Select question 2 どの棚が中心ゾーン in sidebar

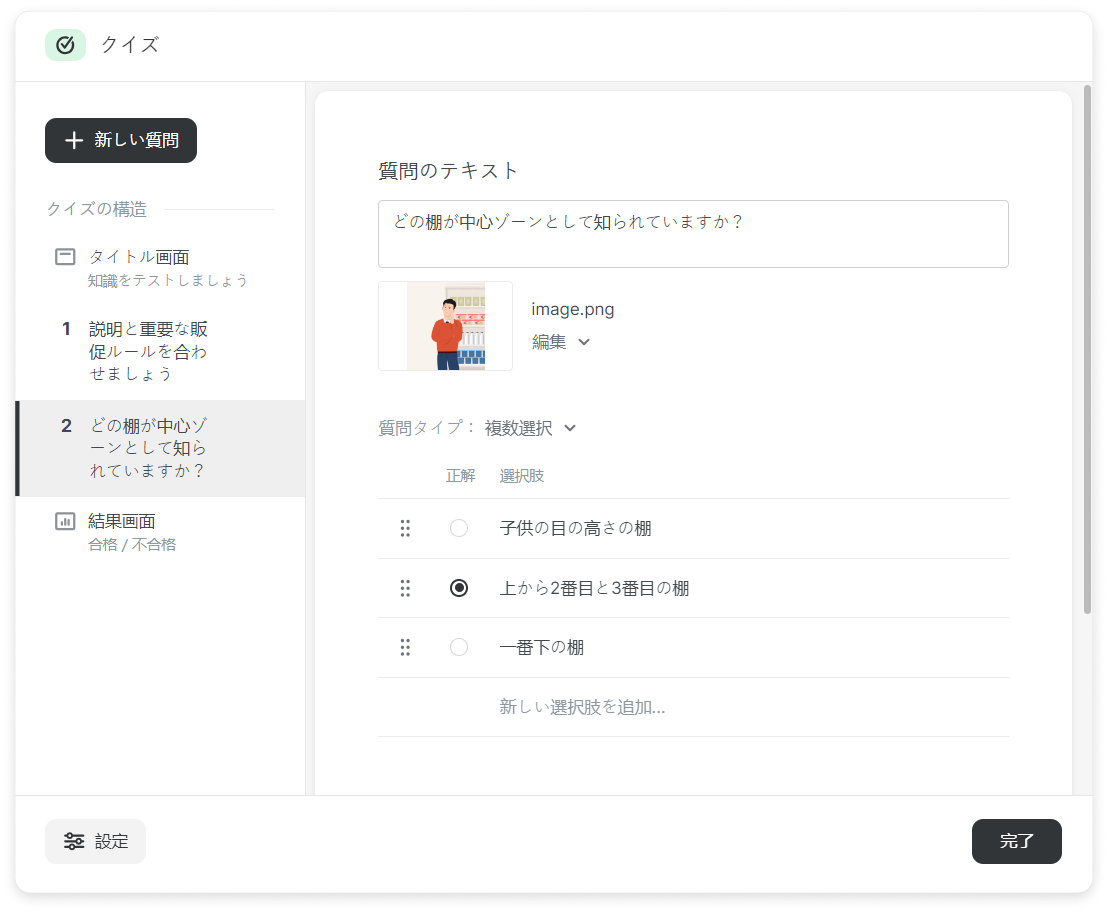point(147,448)
